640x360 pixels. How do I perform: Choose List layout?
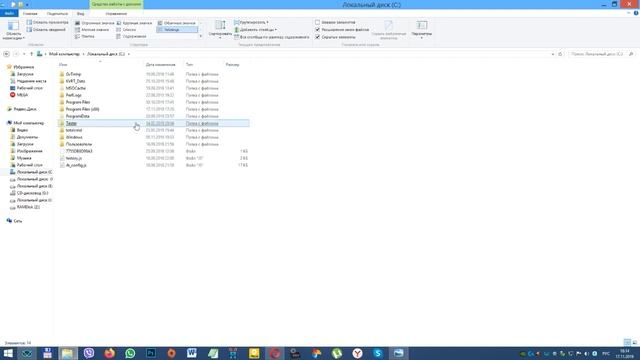click(126, 30)
